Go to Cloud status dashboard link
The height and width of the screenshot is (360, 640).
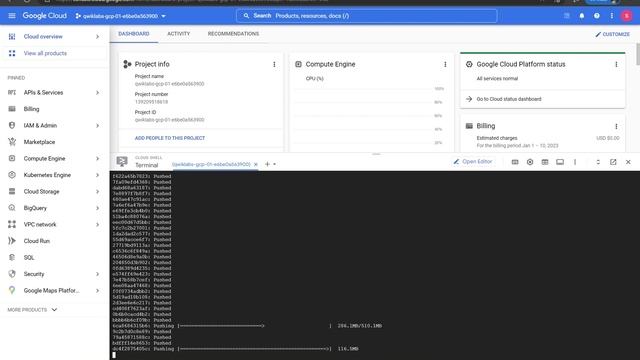[x=509, y=99]
